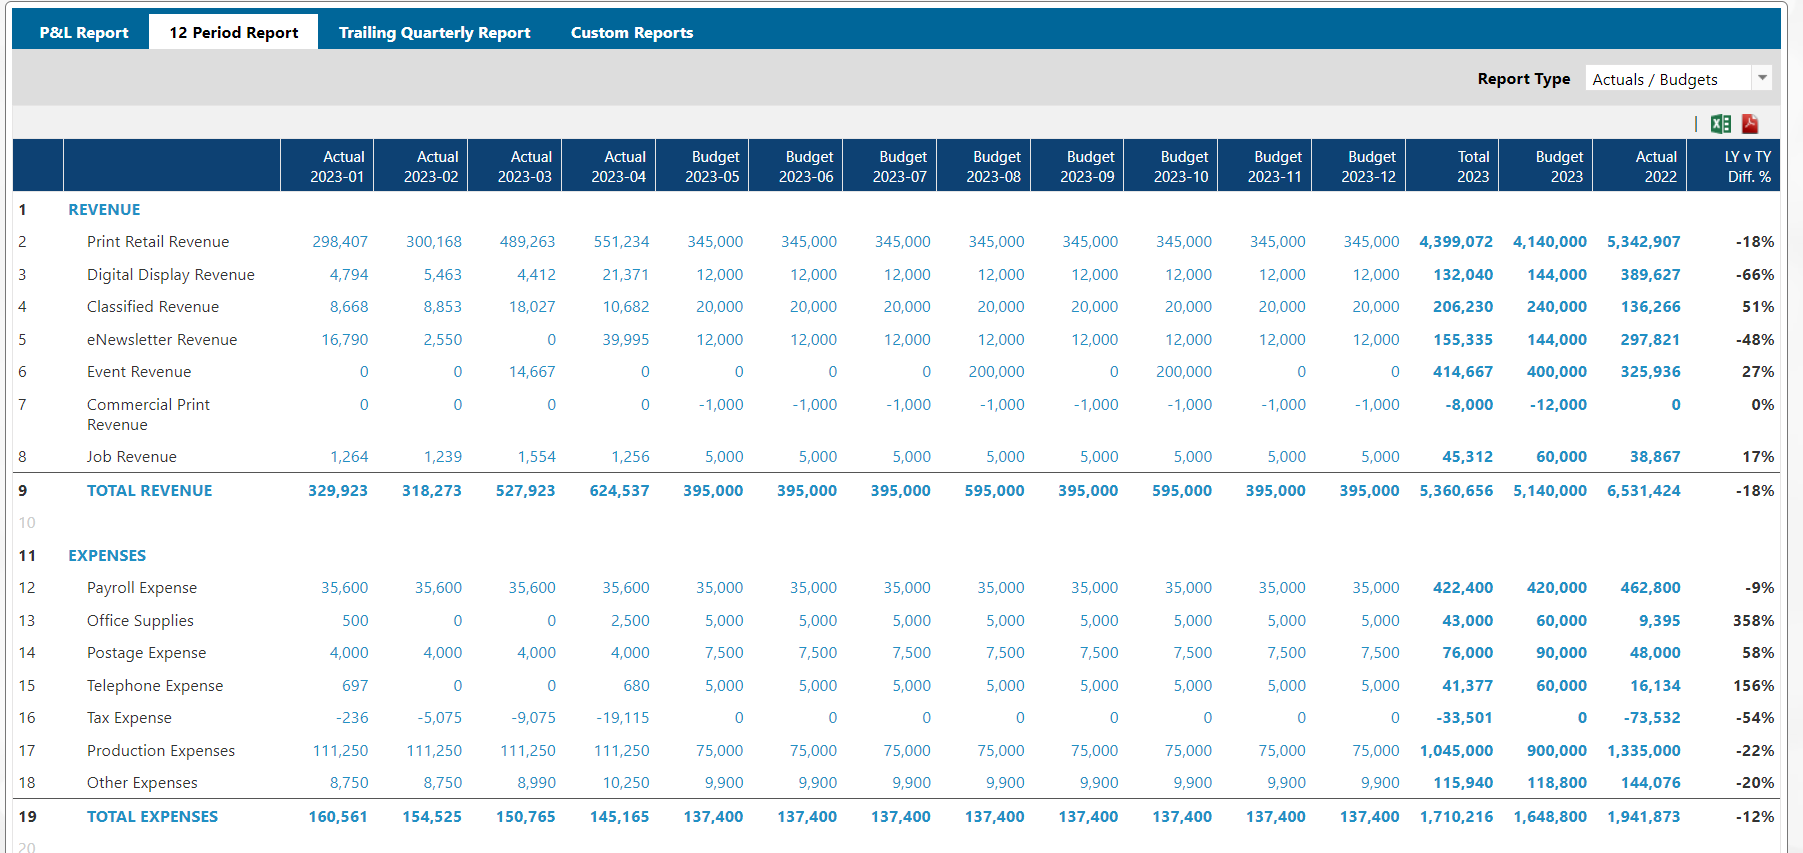The width and height of the screenshot is (1803, 853).
Task: Open the Print Retail Revenue row label
Action: (158, 242)
